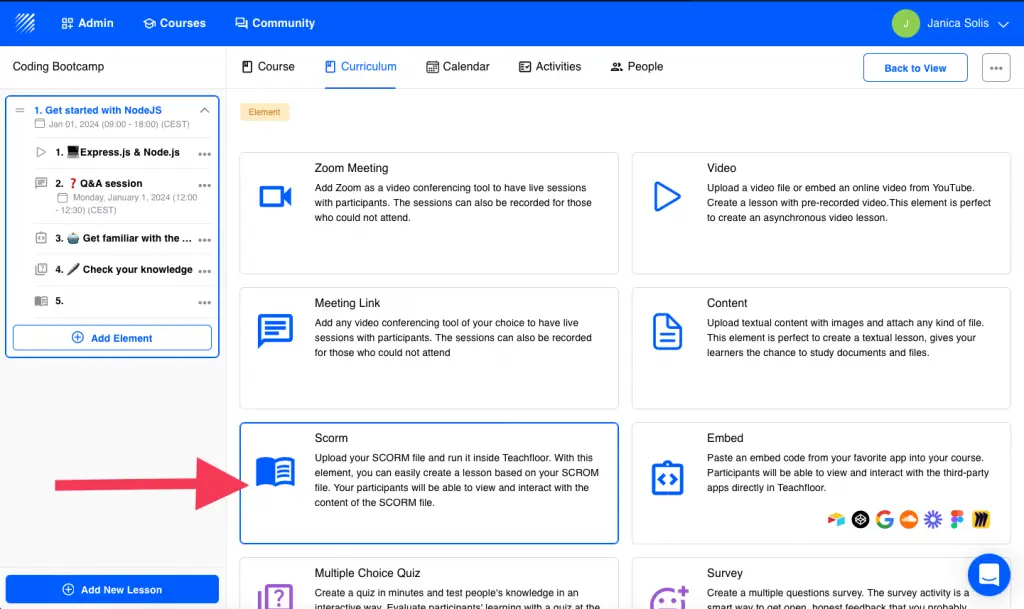Click the SoundCloud icon under Embed

tap(908, 519)
